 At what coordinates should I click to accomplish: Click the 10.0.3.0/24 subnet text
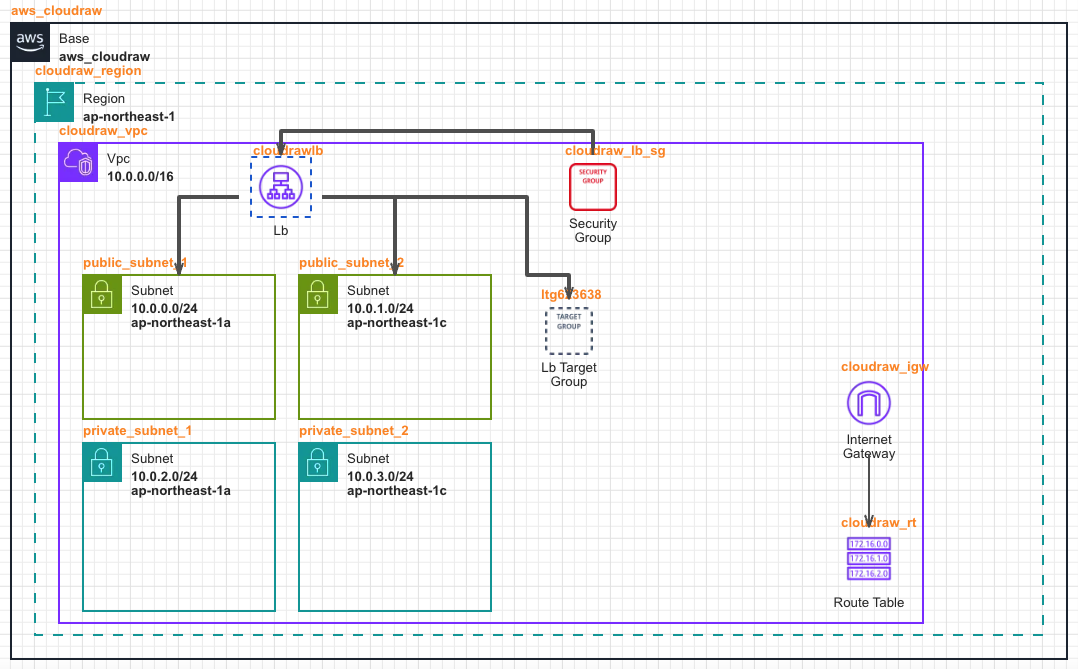click(x=380, y=476)
